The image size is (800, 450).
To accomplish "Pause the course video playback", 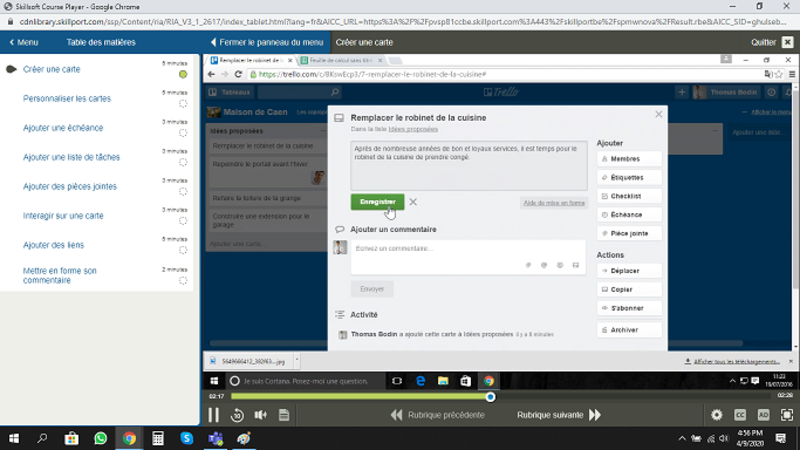I will (213, 415).
